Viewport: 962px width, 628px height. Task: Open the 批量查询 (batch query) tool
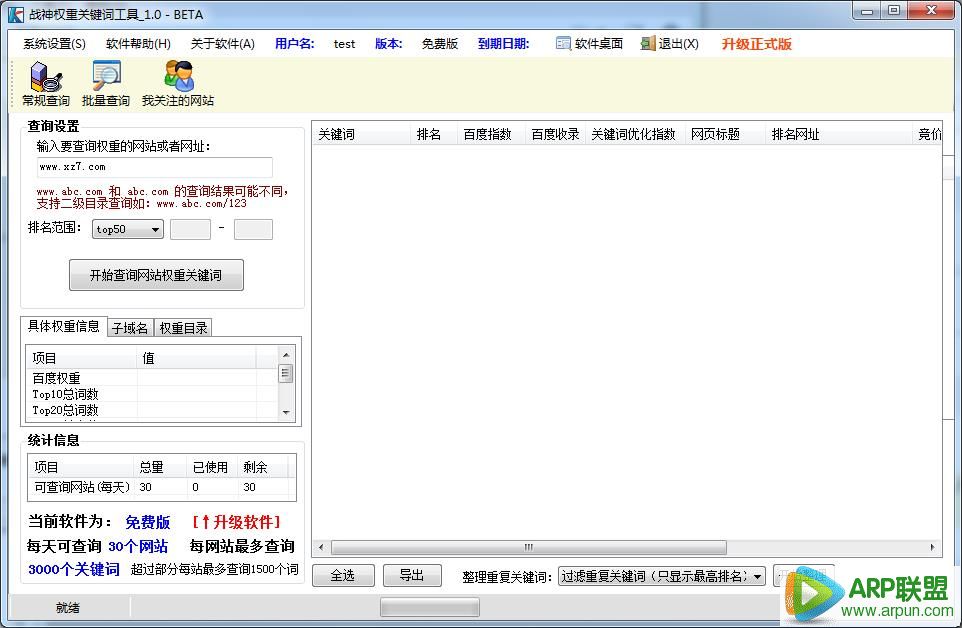click(x=106, y=84)
